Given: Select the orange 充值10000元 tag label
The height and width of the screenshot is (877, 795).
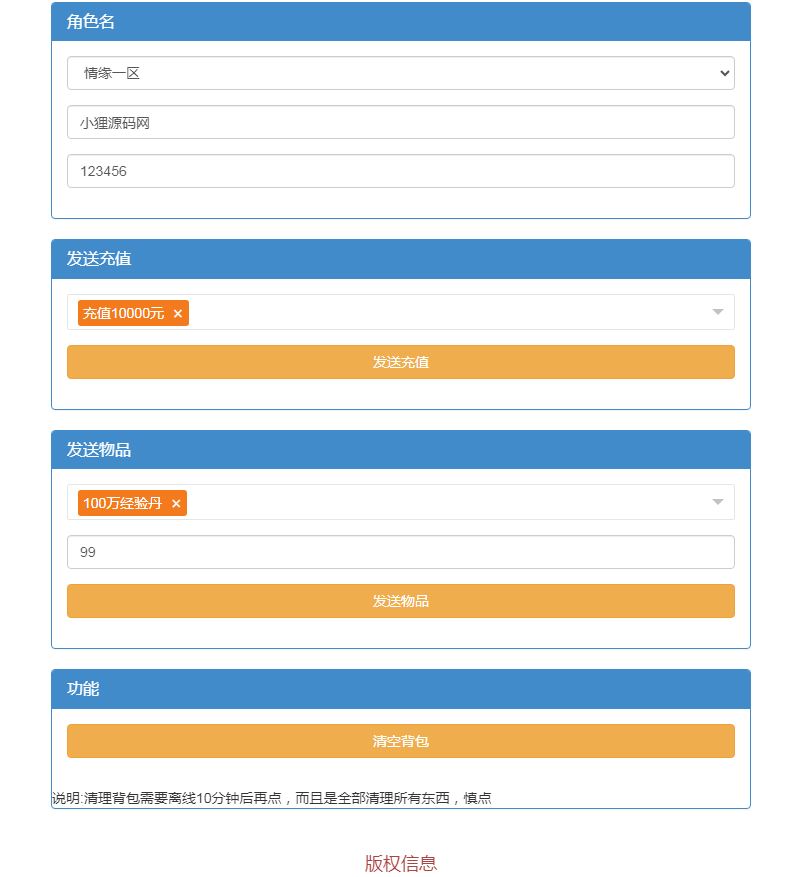Looking at the screenshot, I should 123,313.
